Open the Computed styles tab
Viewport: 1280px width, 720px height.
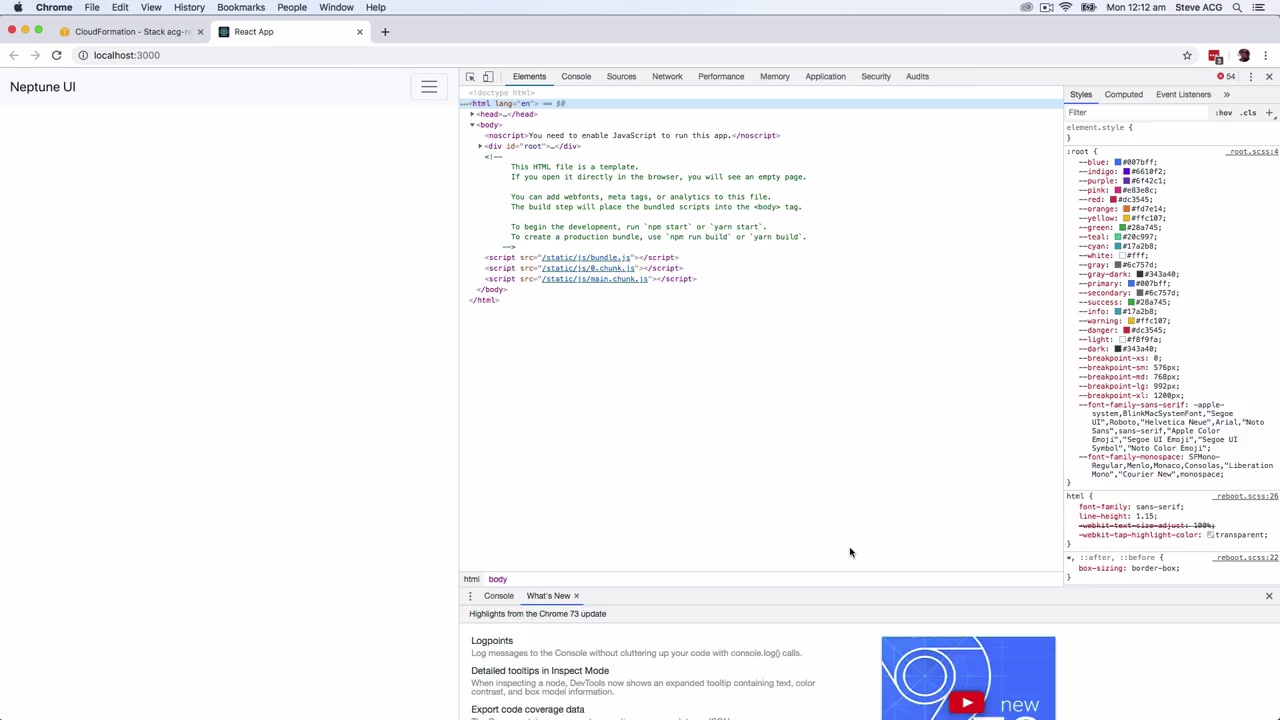click(1123, 95)
